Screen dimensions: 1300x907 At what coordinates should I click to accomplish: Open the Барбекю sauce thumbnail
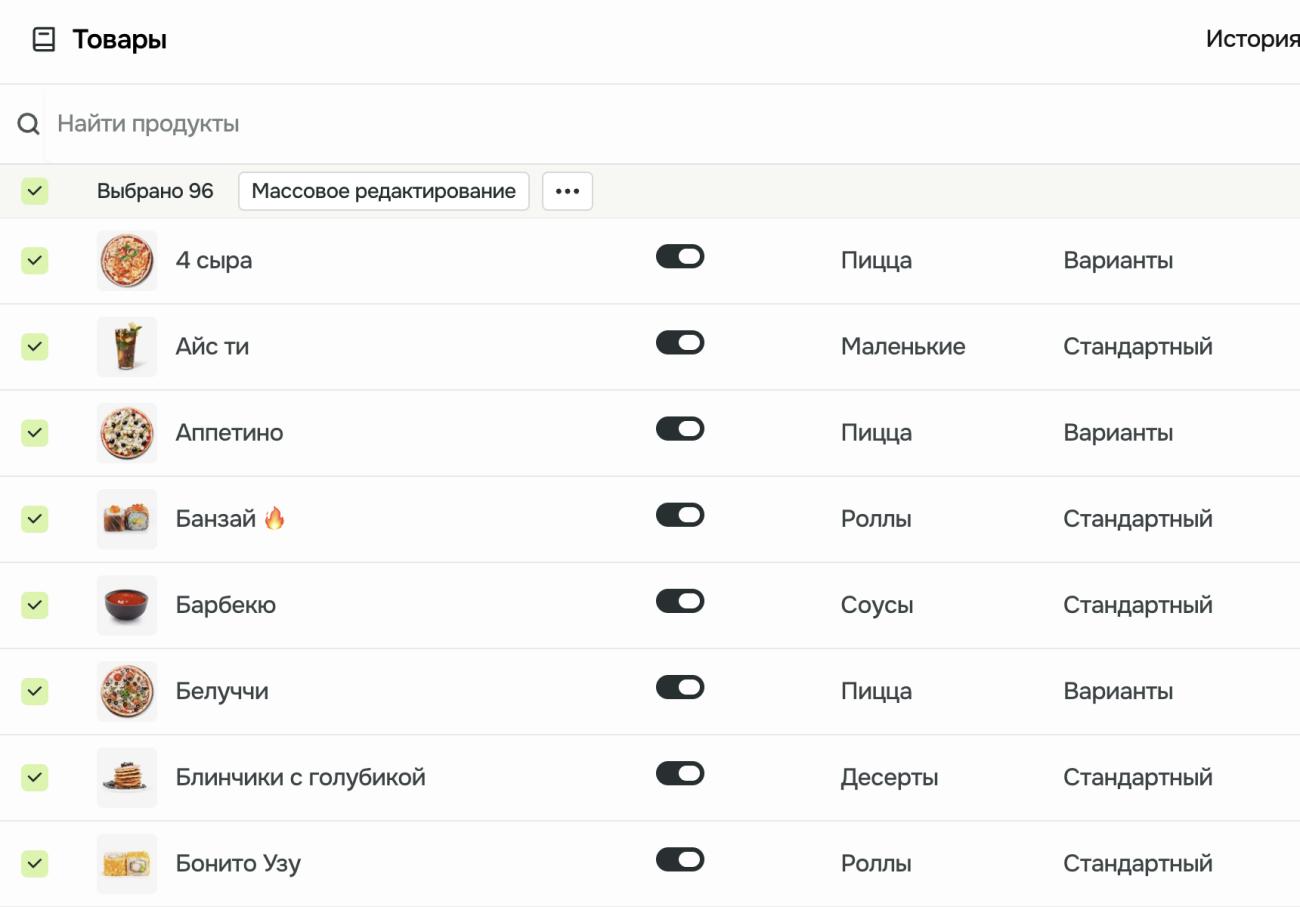(x=127, y=605)
